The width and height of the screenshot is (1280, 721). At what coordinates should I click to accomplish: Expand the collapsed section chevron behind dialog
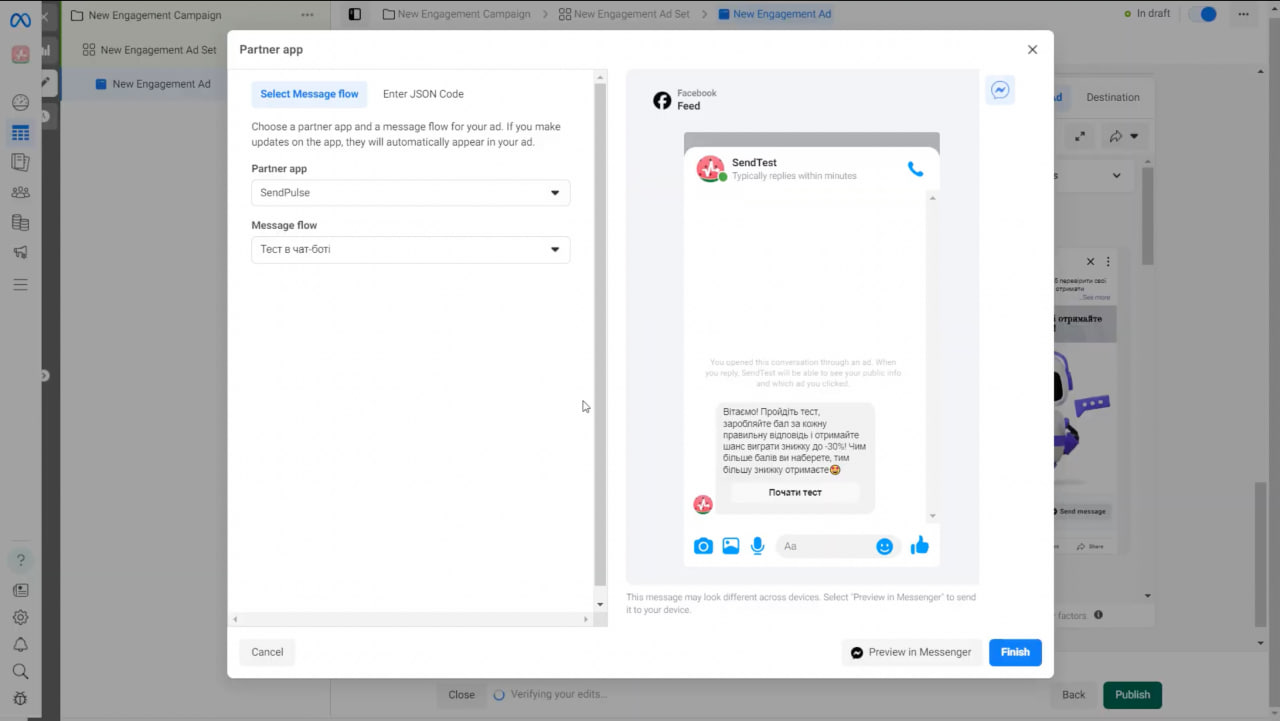click(1117, 176)
